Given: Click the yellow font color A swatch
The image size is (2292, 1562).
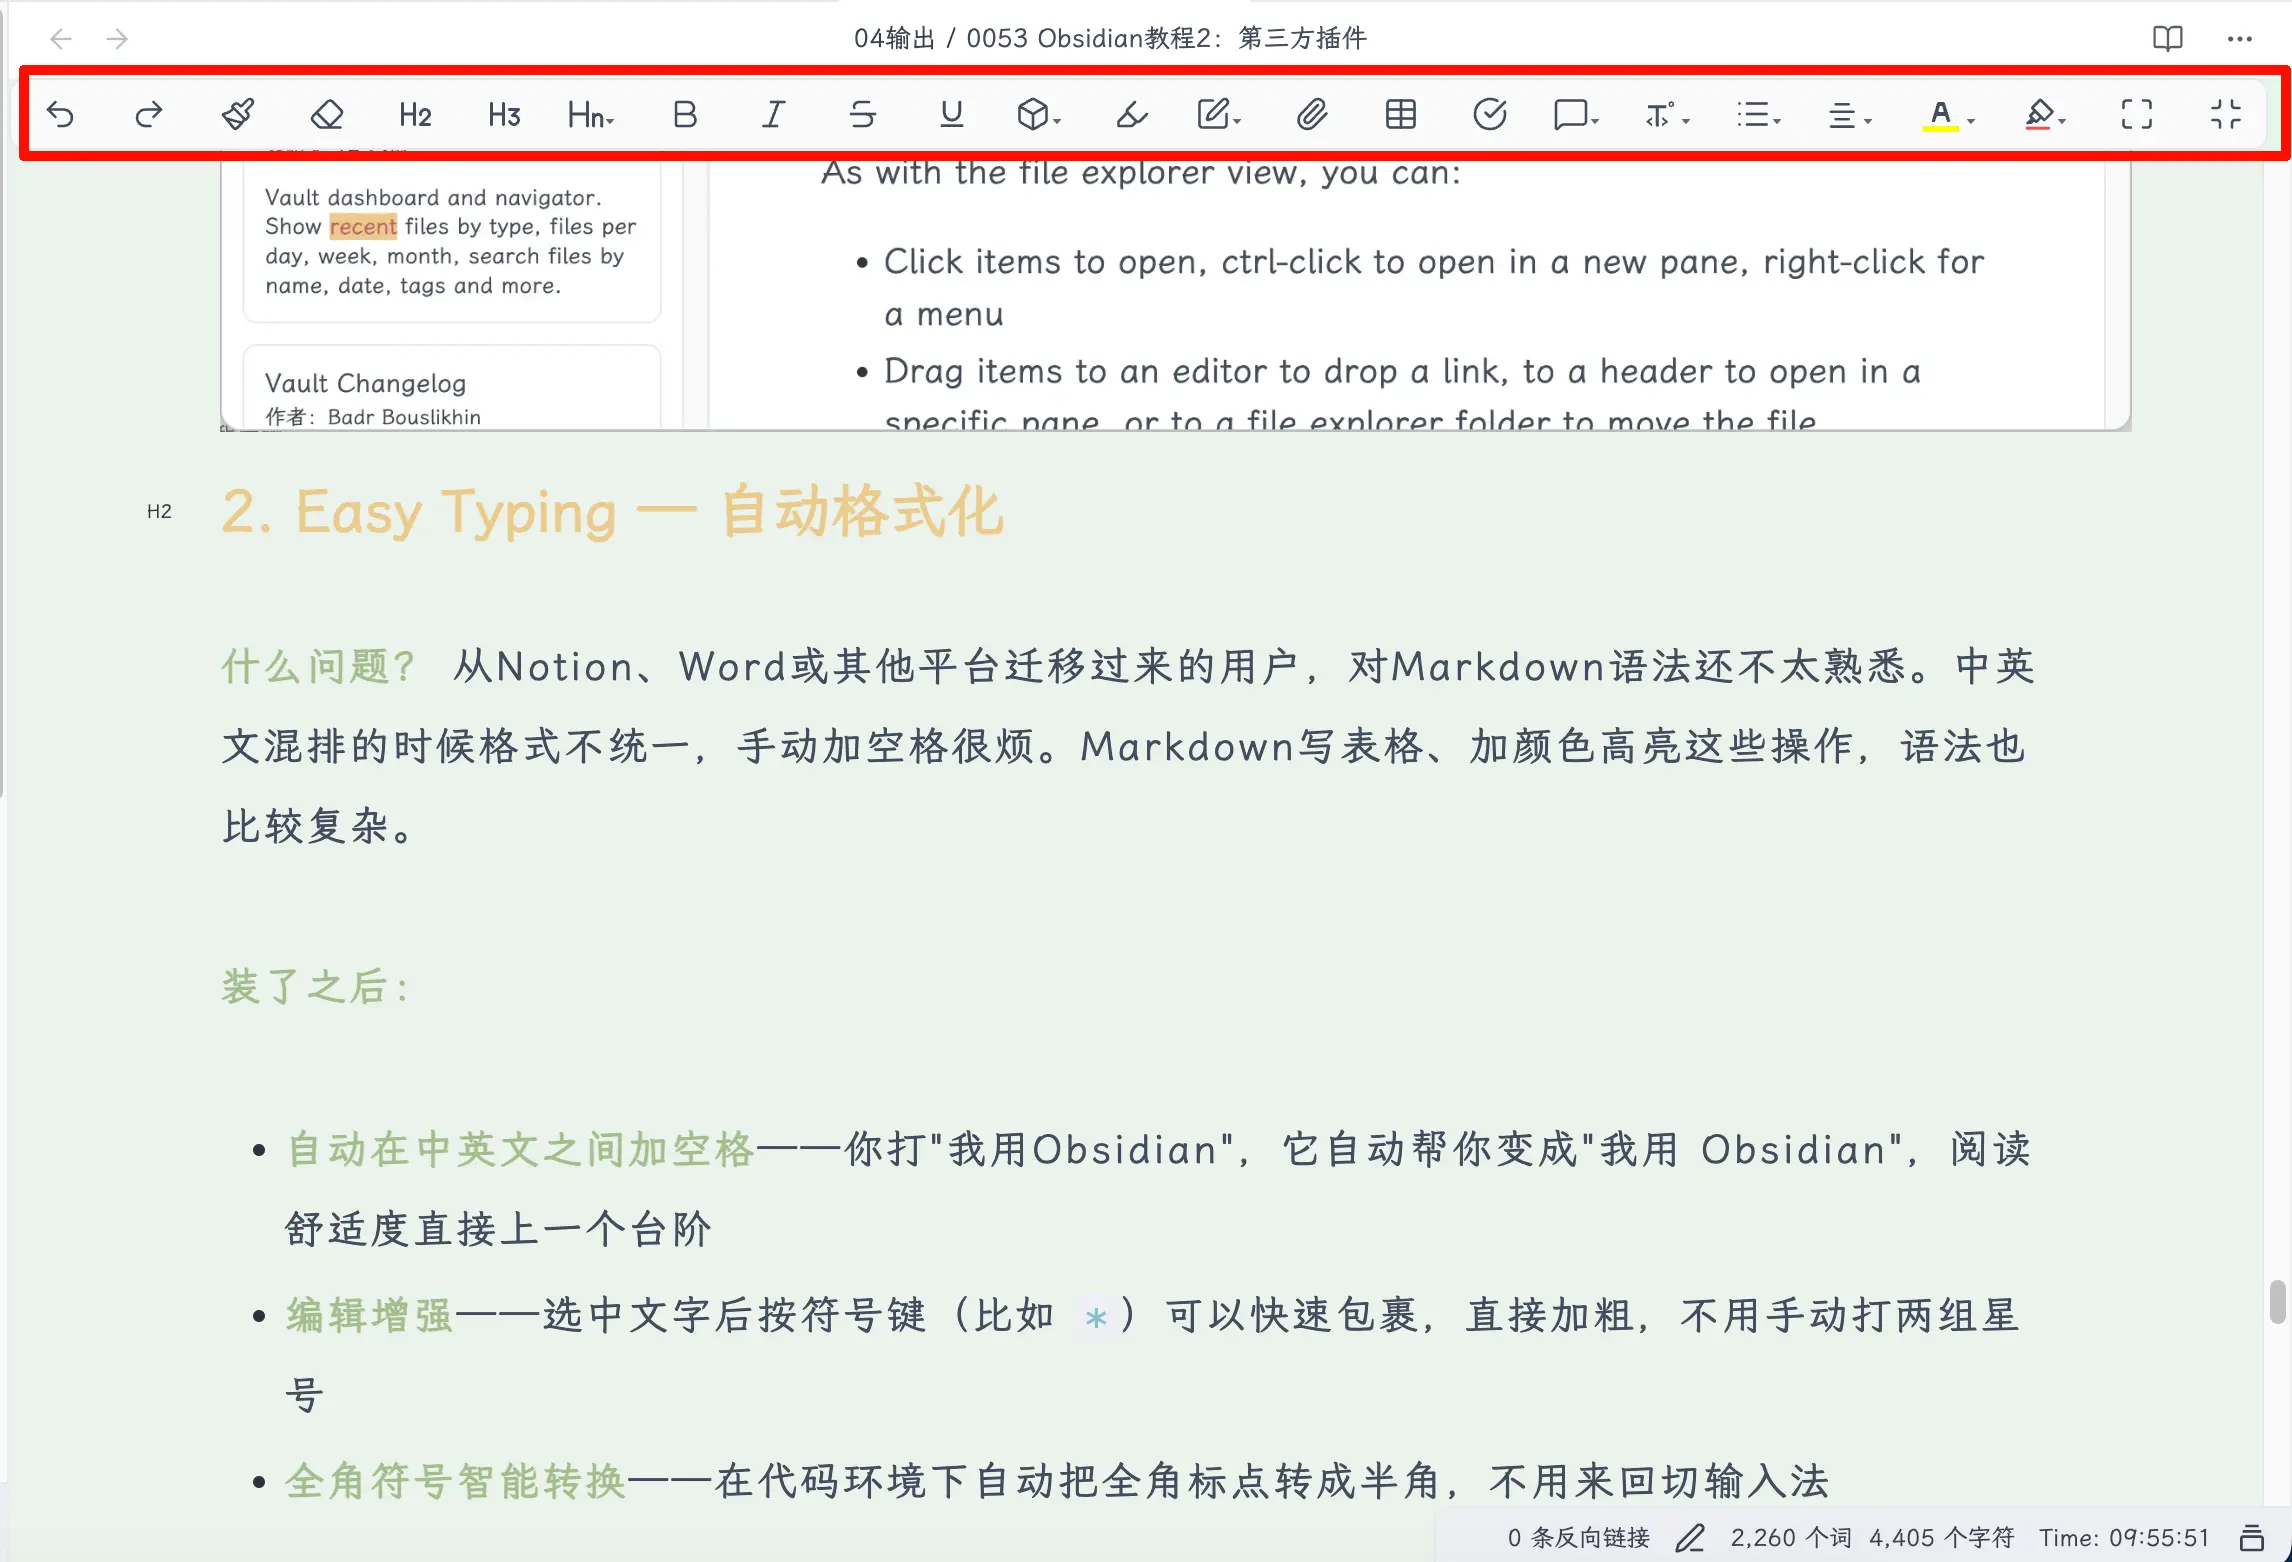Looking at the screenshot, I should (1940, 115).
